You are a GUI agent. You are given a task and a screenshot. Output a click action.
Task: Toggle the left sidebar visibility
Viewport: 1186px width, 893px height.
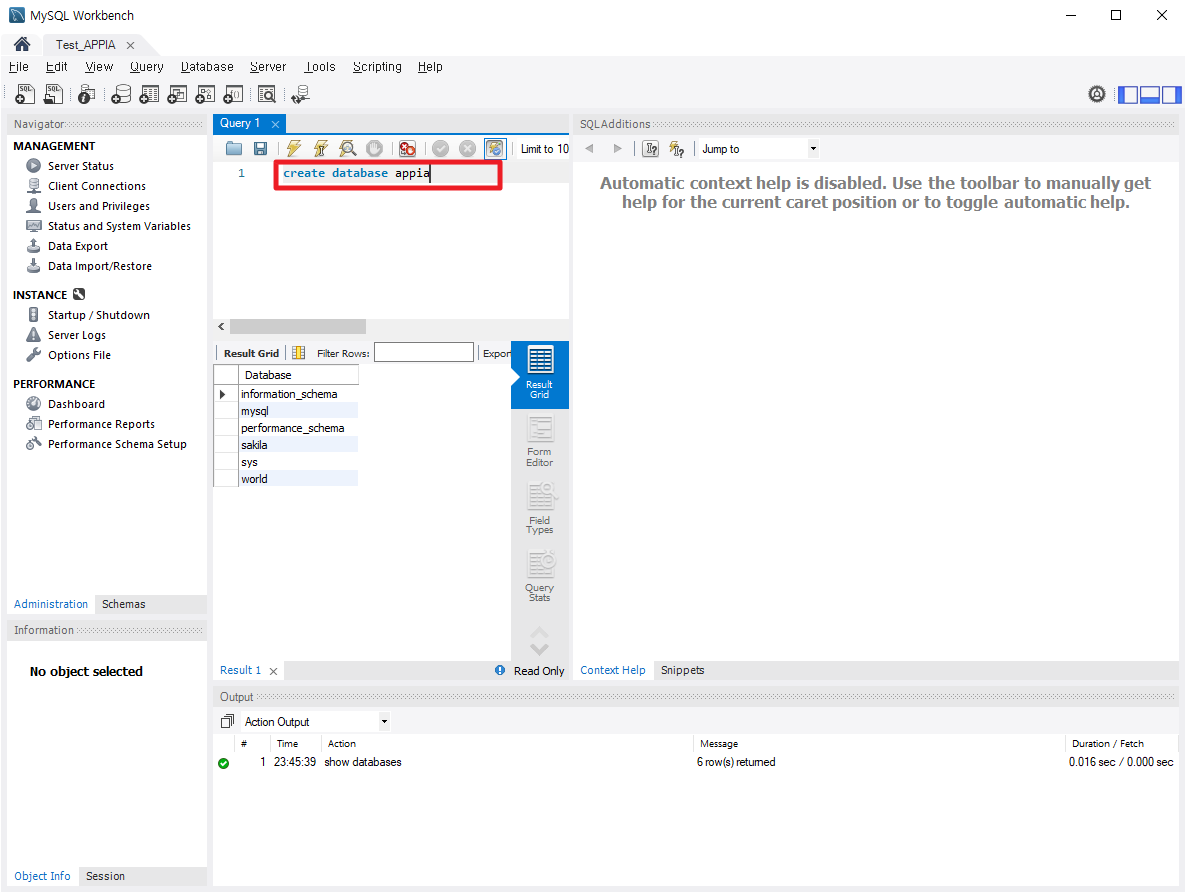click(x=1128, y=95)
